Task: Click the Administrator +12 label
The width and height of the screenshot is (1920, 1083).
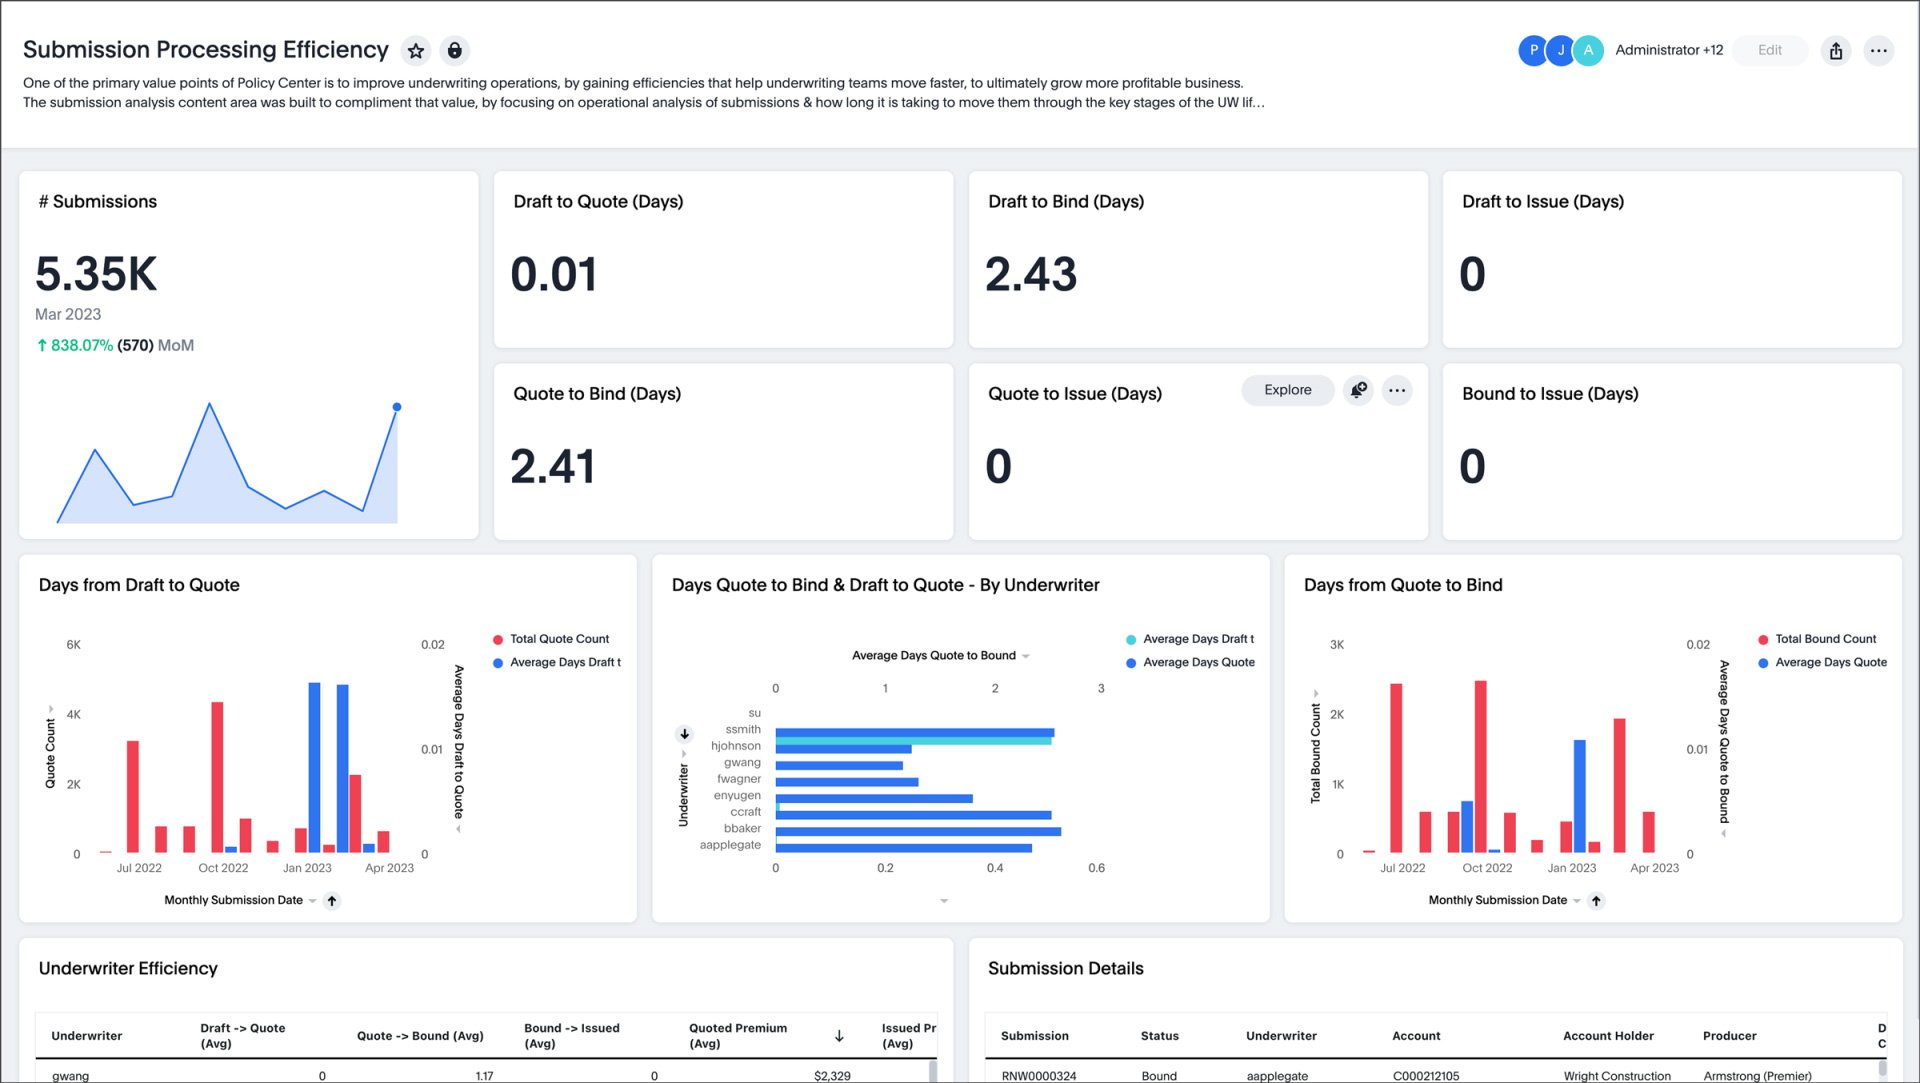Action: [x=1669, y=50]
